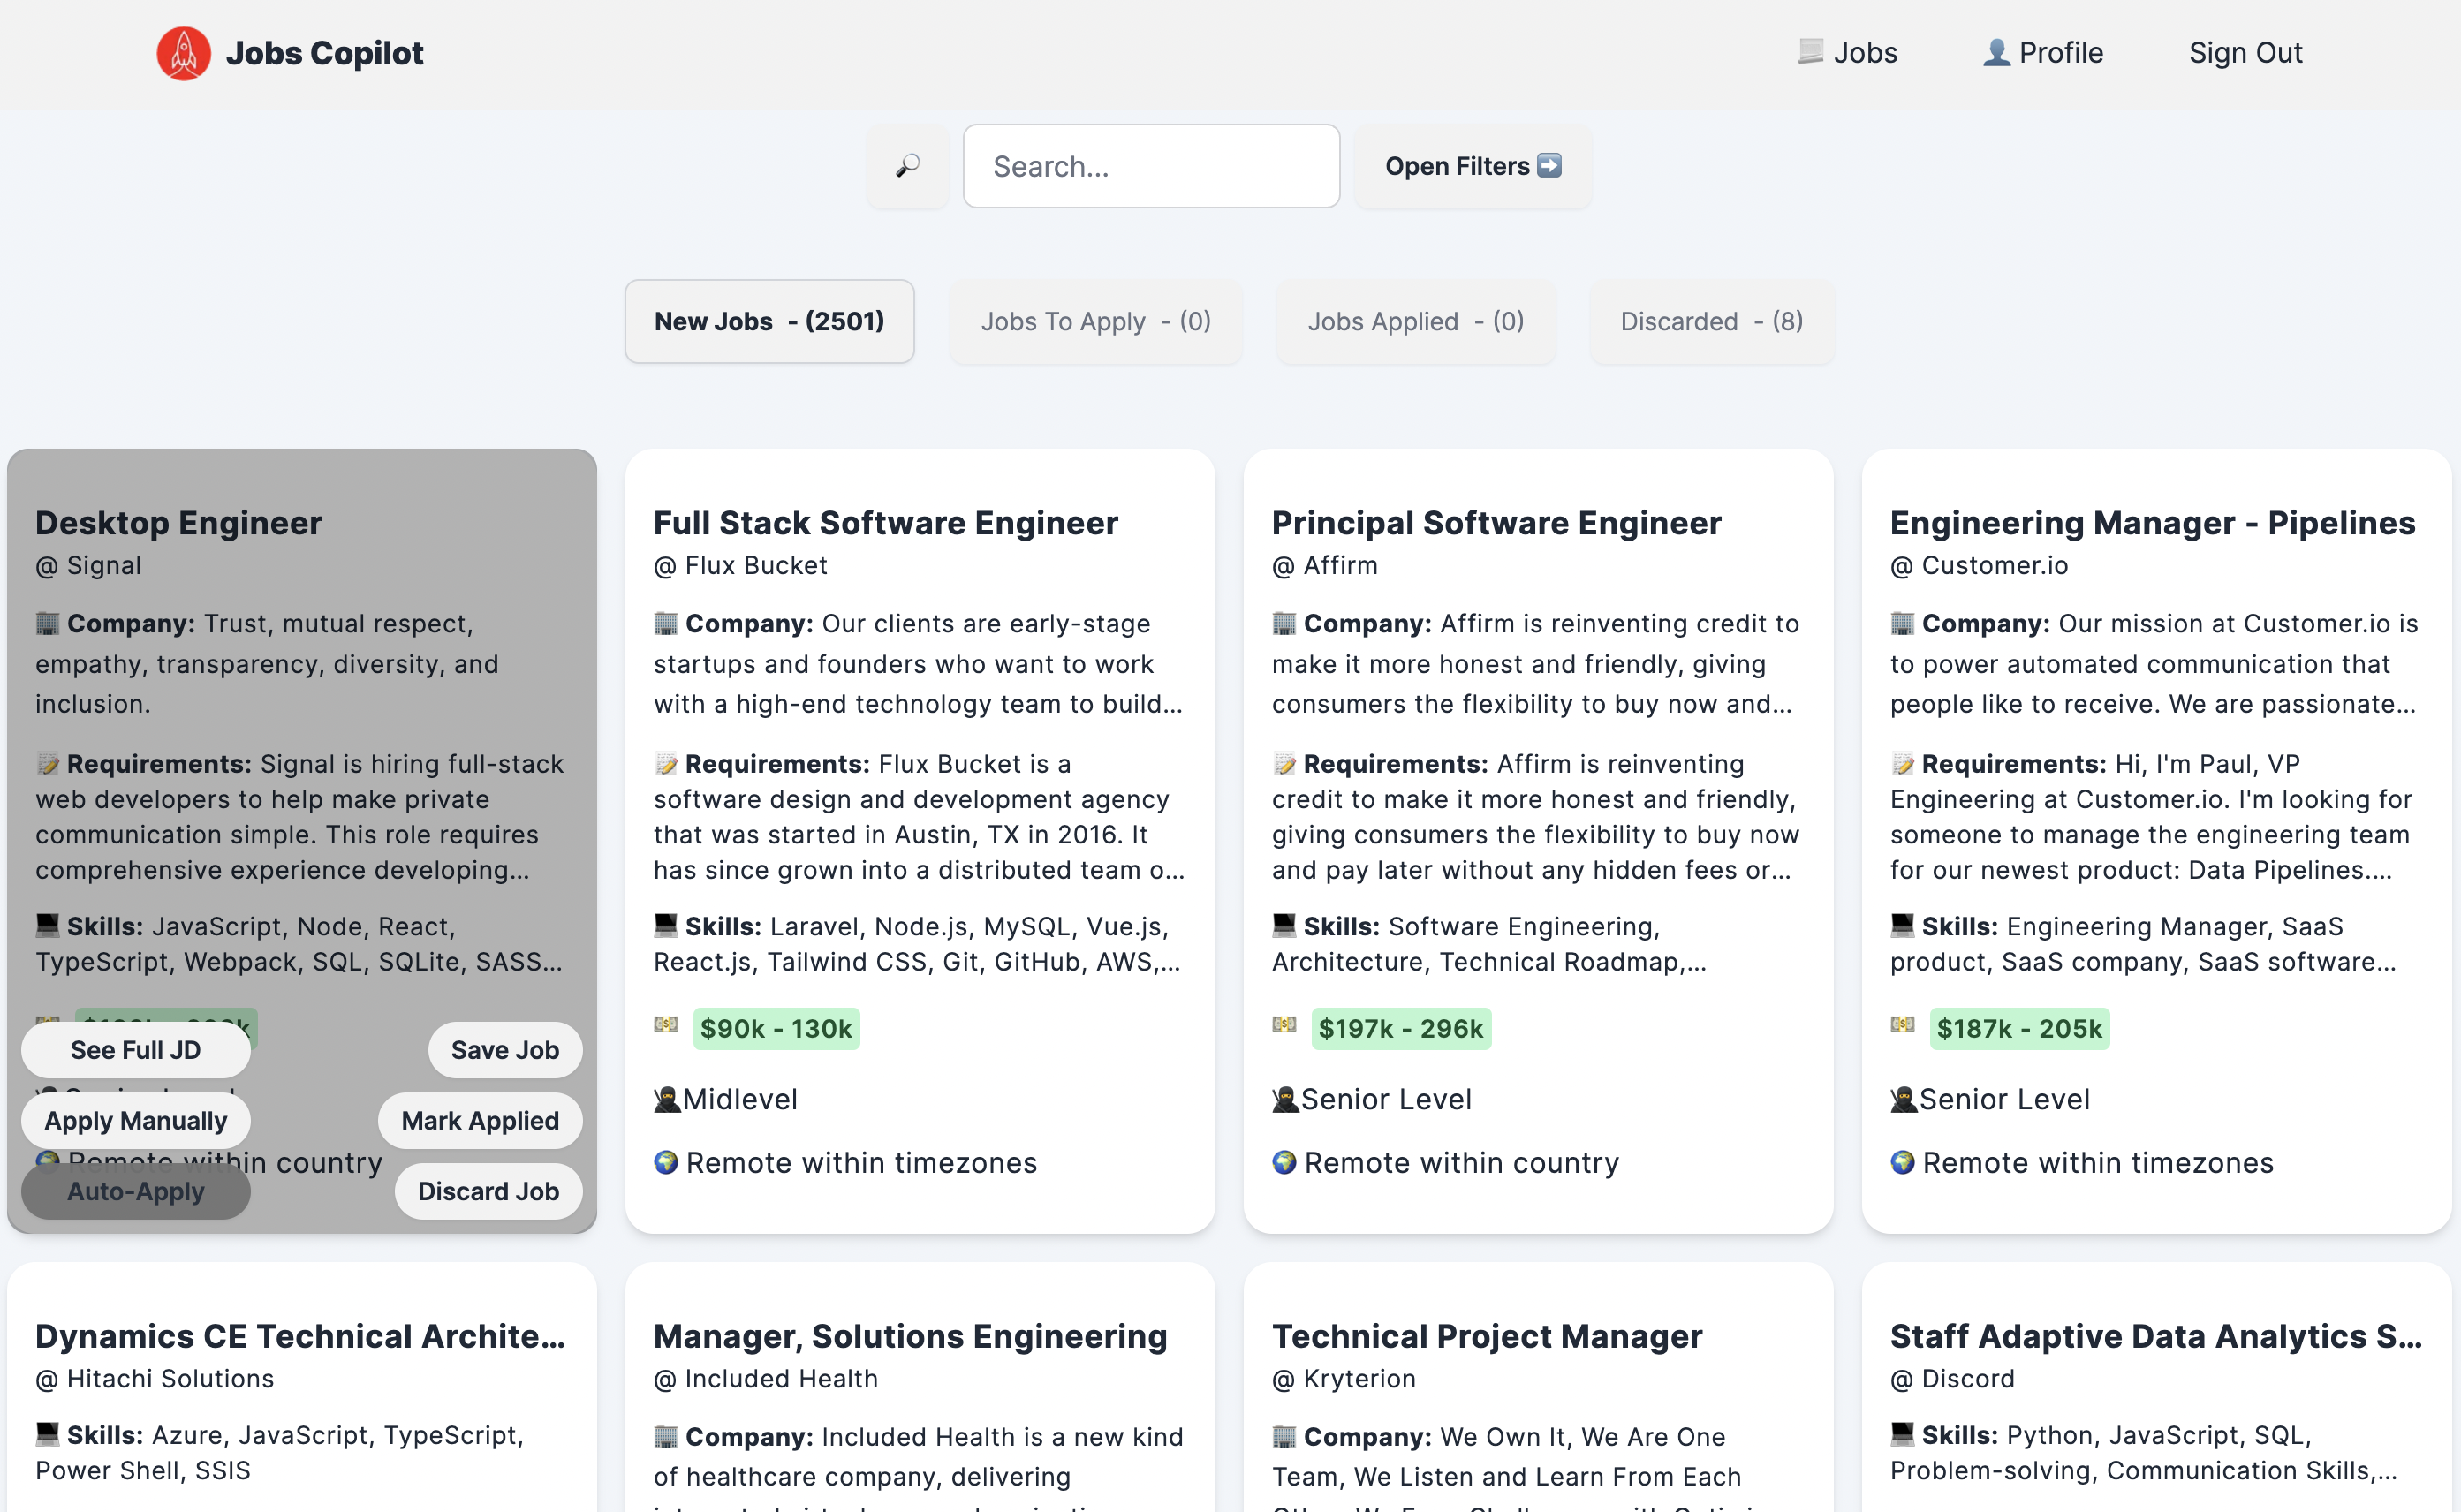
Task: Click the magnifying glass search button
Action: coord(908,166)
